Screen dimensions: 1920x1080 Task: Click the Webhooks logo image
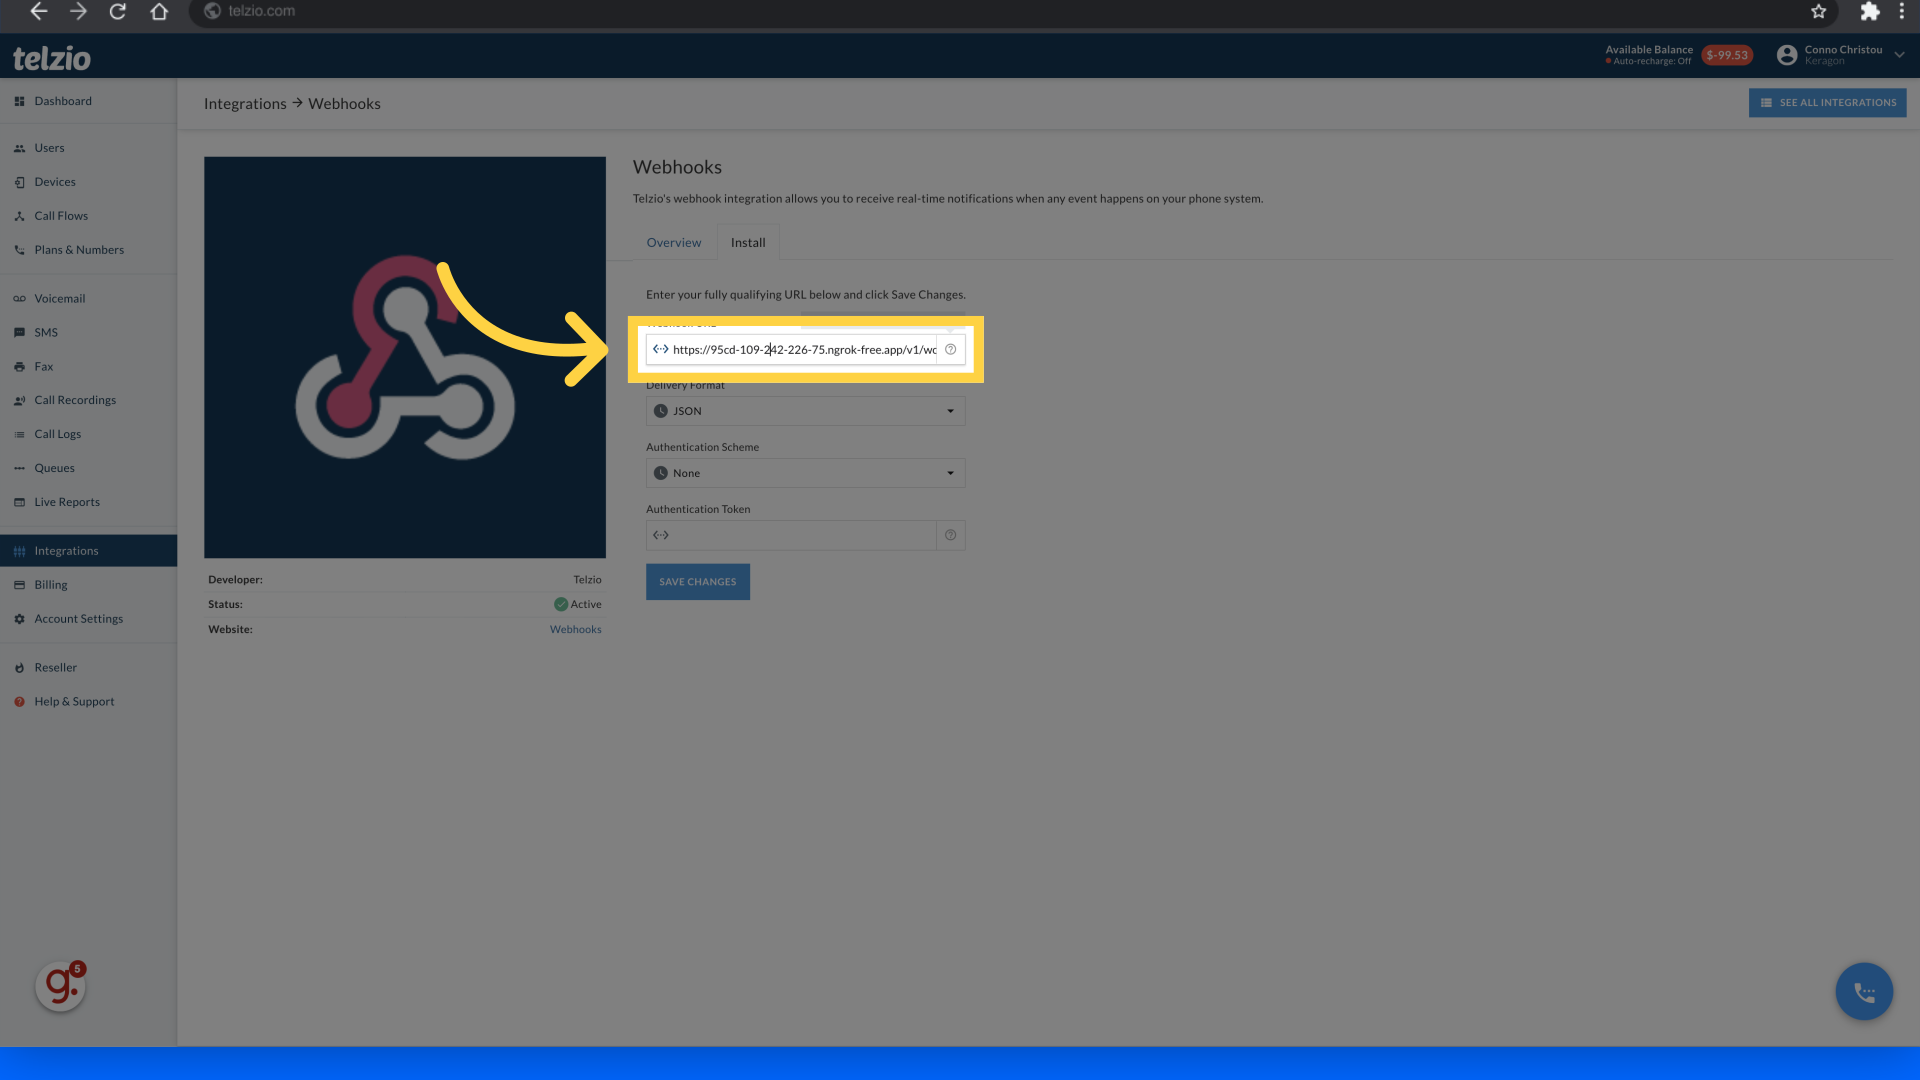click(x=405, y=357)
